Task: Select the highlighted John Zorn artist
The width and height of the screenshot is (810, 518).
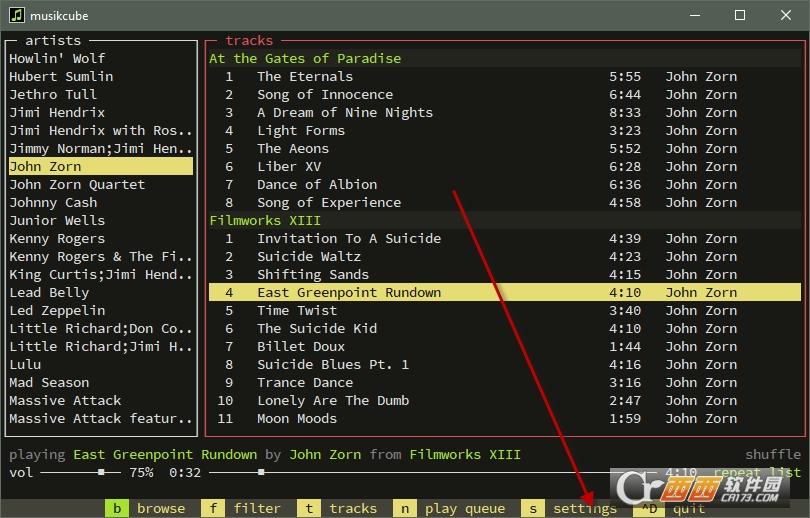Action: [x=101, y=166]
